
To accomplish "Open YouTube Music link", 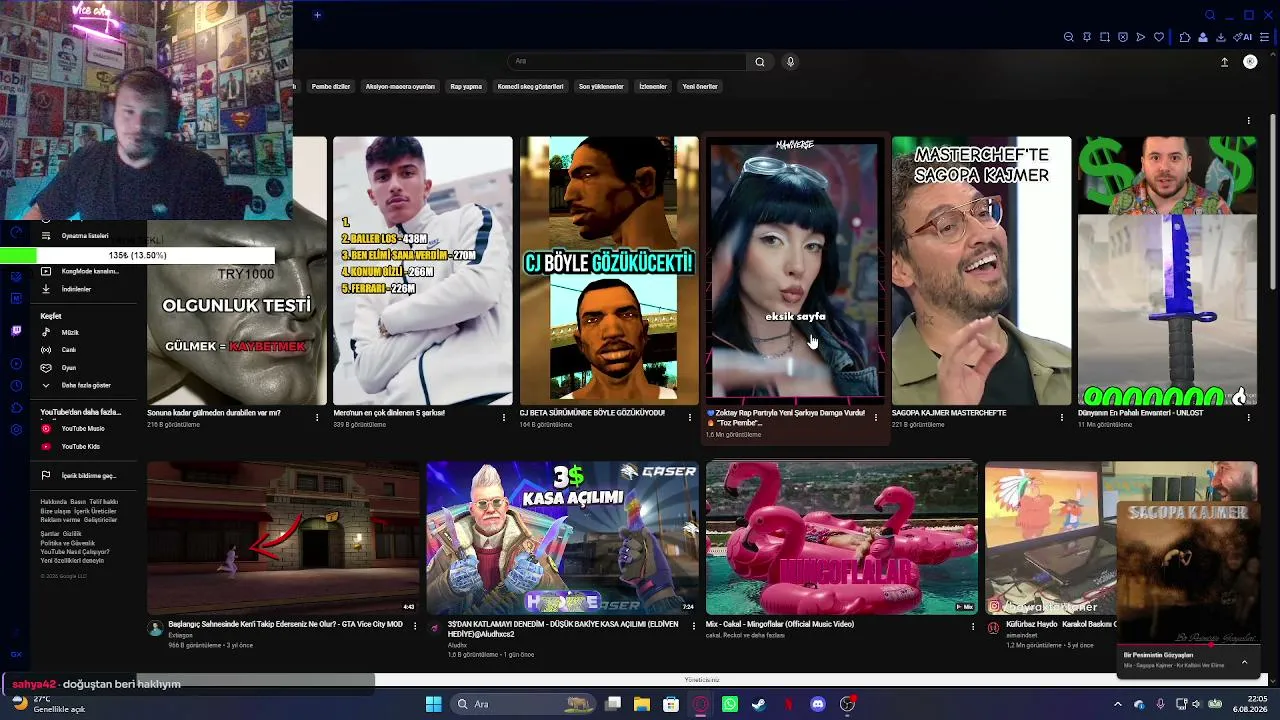I will click(x=82, y=429).
